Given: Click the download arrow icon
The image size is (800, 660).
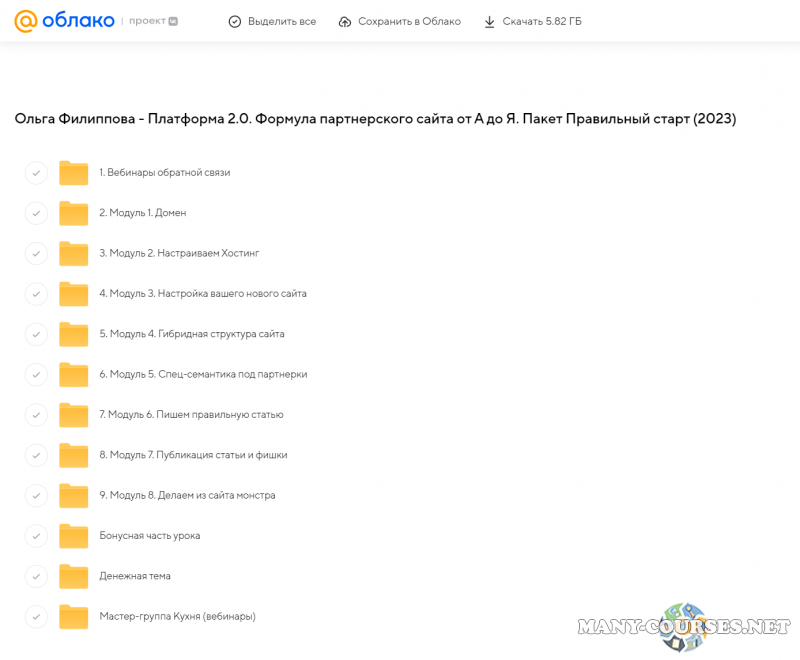Looking at the screenshot, I should pos(490,21).
